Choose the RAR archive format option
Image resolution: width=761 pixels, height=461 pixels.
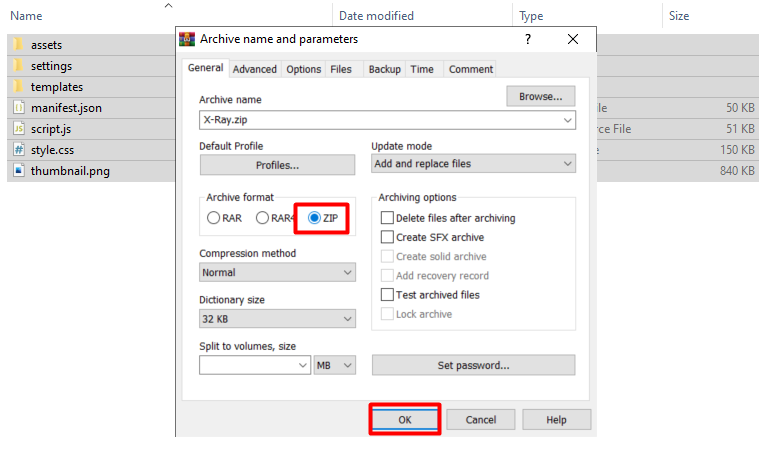click(x=213, y=218)
